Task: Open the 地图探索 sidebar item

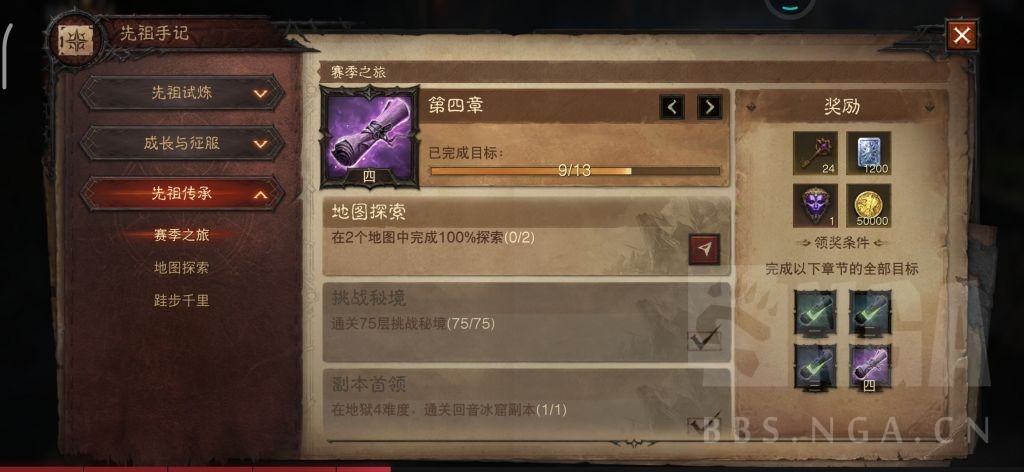Action: tap(181, 268)
